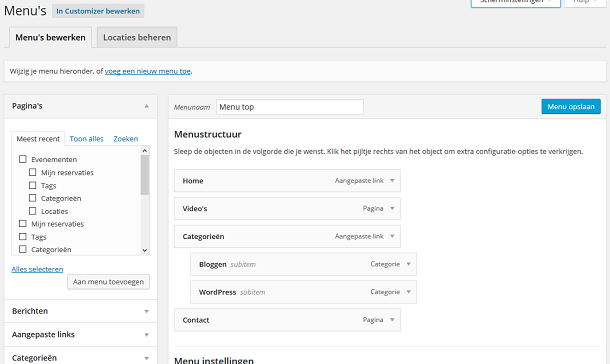Select the Bloggen subitem bar

coord(303,264)
